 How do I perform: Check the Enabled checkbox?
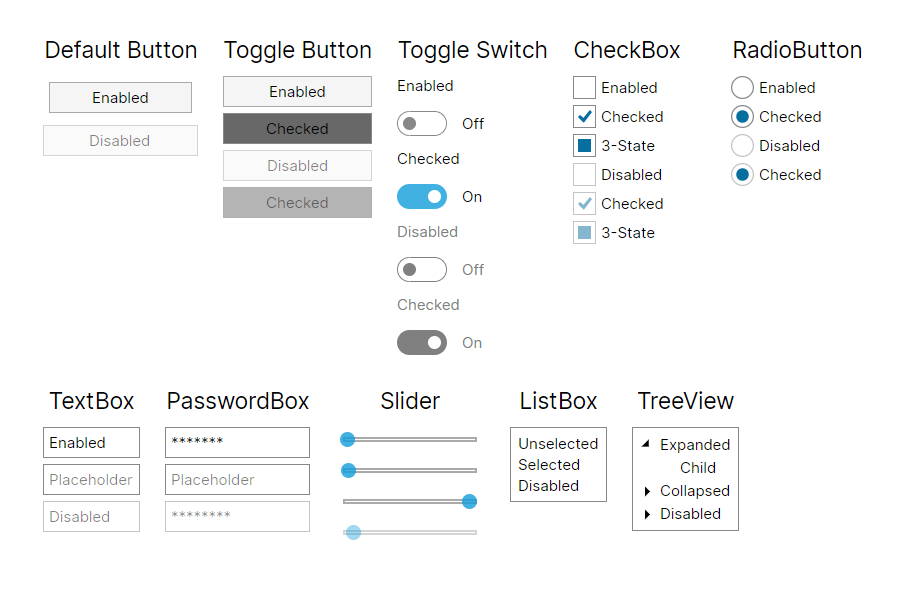click(x=583, y=87)
